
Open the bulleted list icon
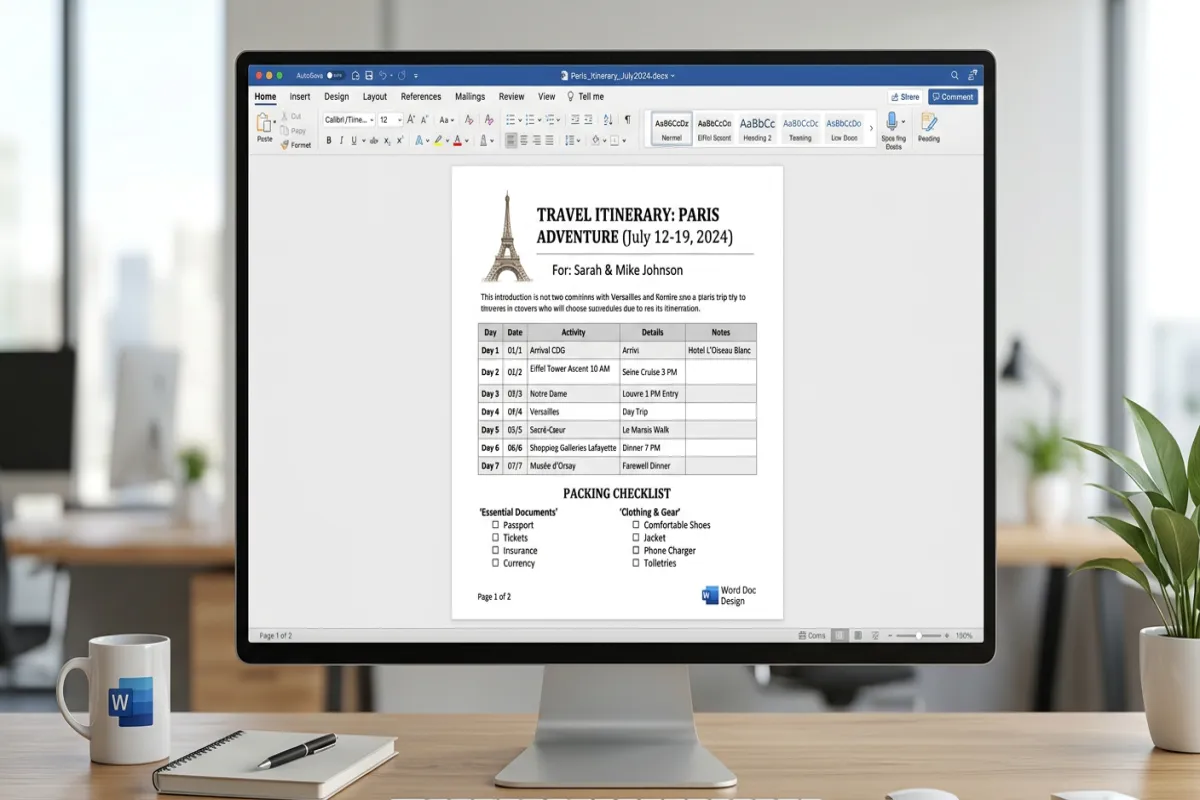(513, 121)
